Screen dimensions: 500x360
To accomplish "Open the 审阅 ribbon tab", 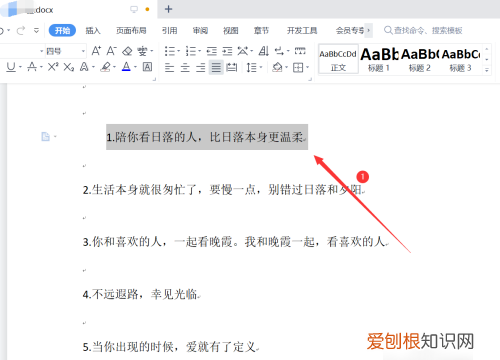I will coord(200,31).
